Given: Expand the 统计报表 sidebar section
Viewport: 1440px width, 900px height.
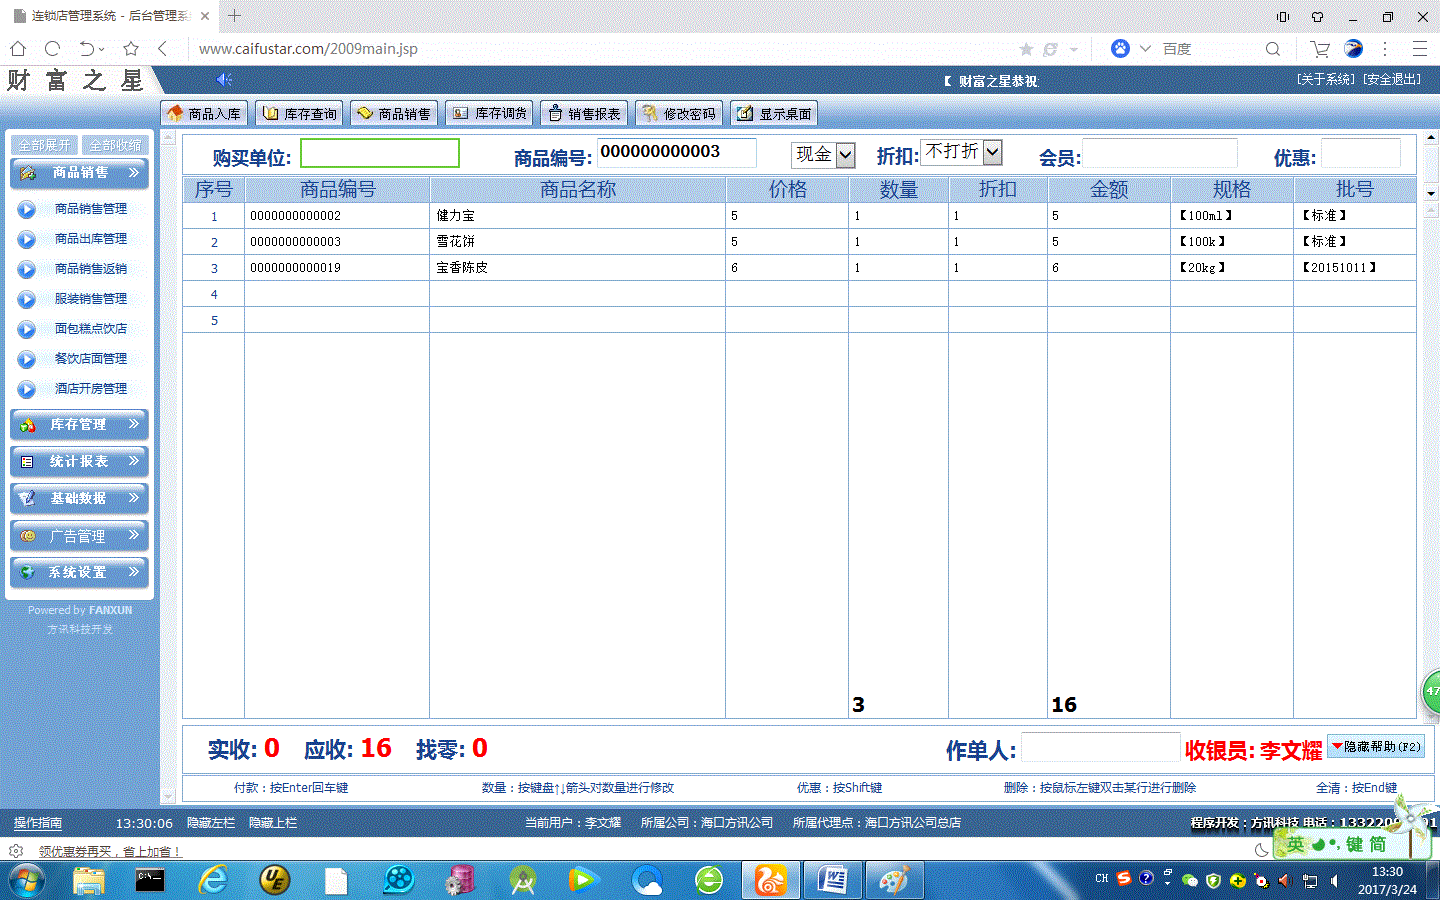Looking at the screenshot, I should coord(80,462).
